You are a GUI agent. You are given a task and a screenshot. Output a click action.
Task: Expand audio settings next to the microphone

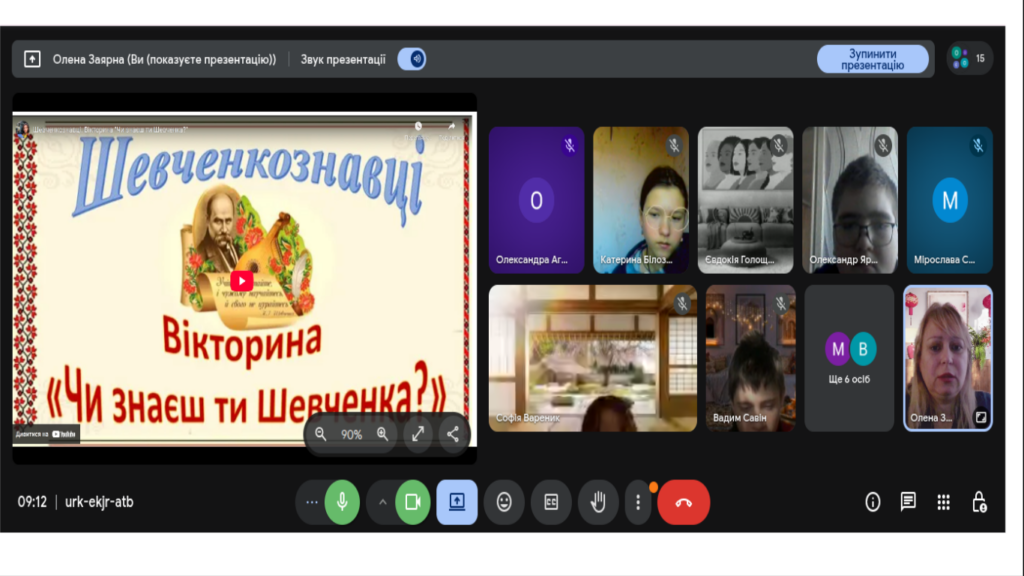312,502
